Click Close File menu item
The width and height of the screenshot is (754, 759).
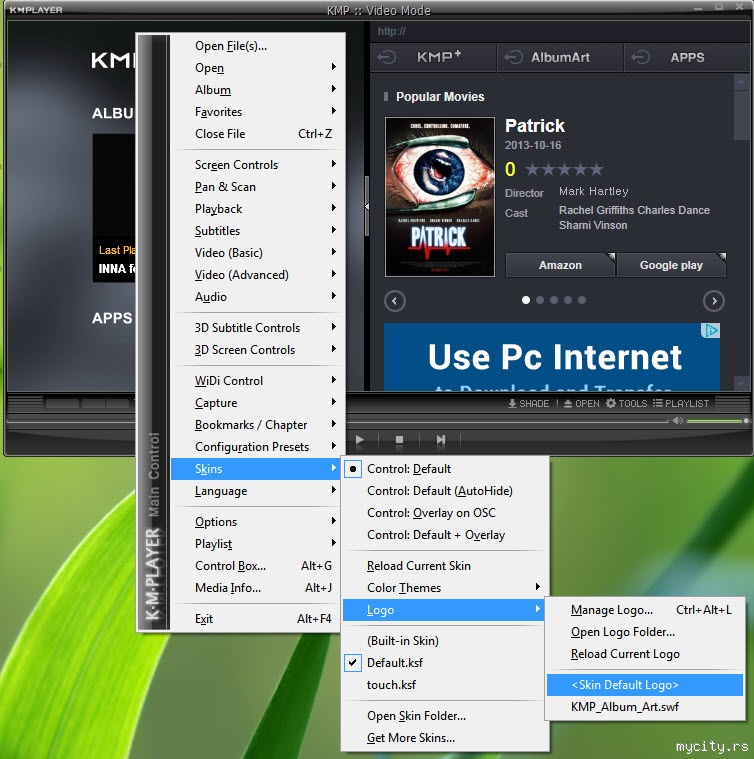[258, 134]
